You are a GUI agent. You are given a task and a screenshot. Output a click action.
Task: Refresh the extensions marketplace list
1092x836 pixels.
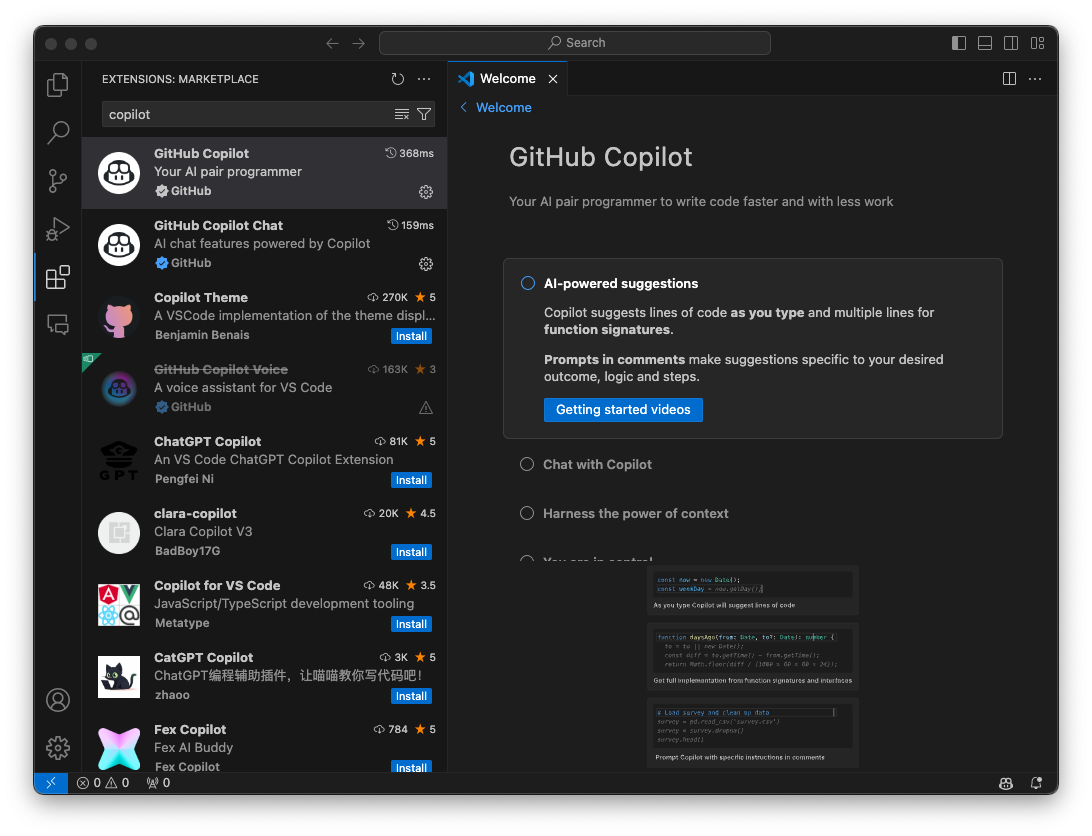[x=398, y=79]
